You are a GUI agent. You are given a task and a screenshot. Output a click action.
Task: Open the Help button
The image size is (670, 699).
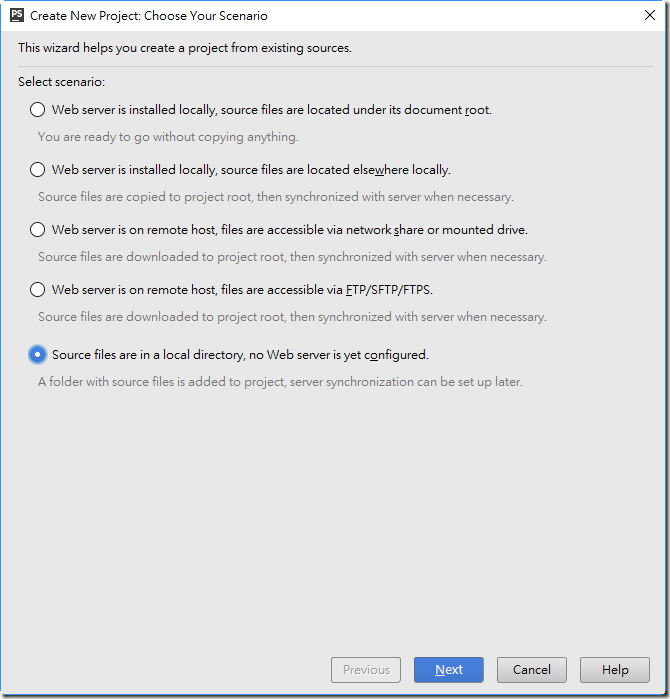point(615,670)
